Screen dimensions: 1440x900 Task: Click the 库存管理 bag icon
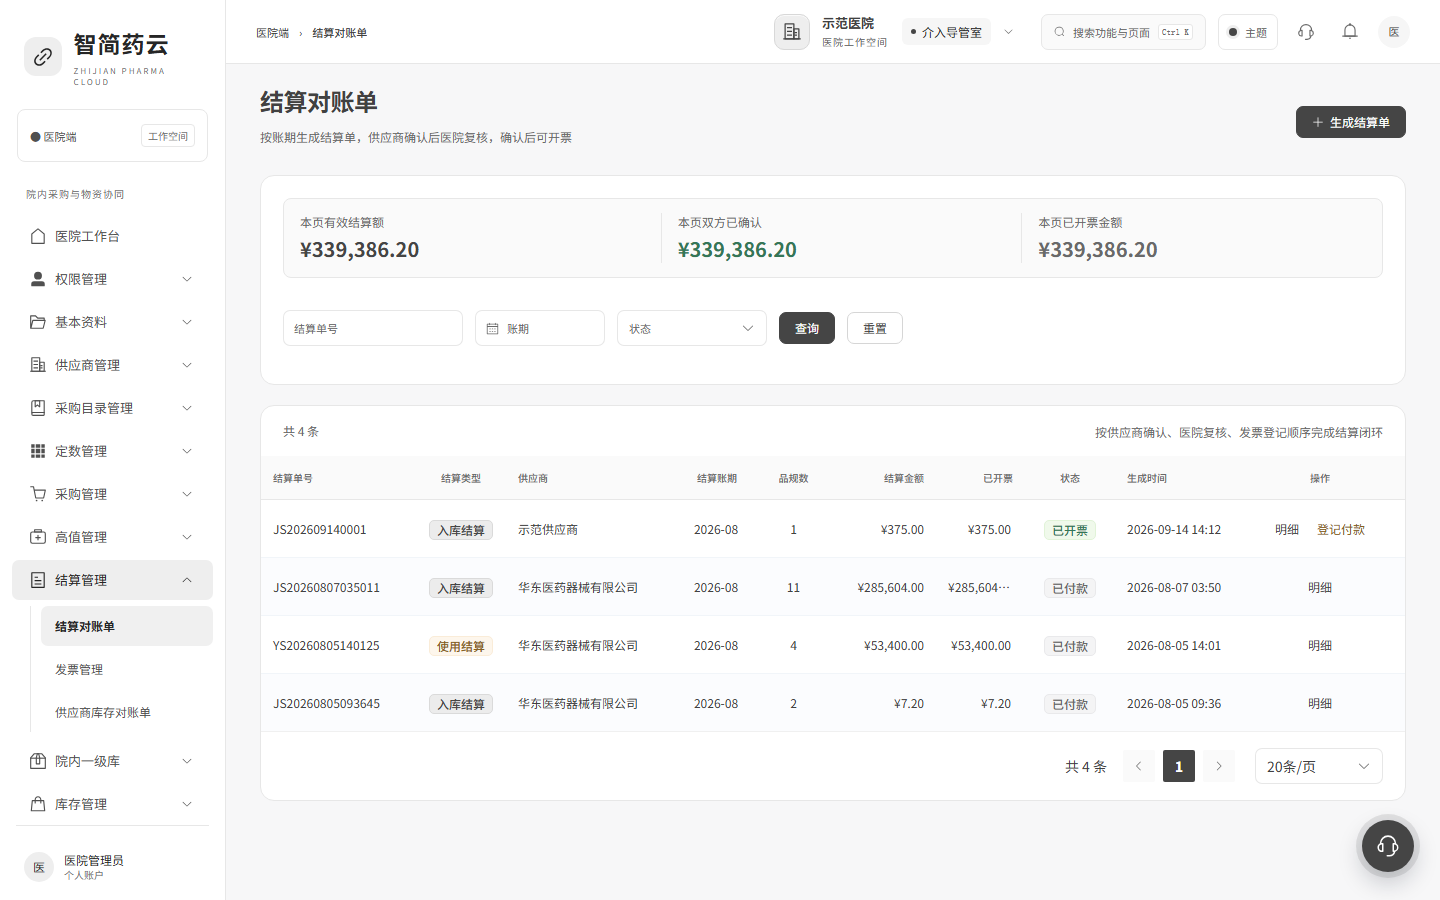pyautogui.click(x=38, y=804)
